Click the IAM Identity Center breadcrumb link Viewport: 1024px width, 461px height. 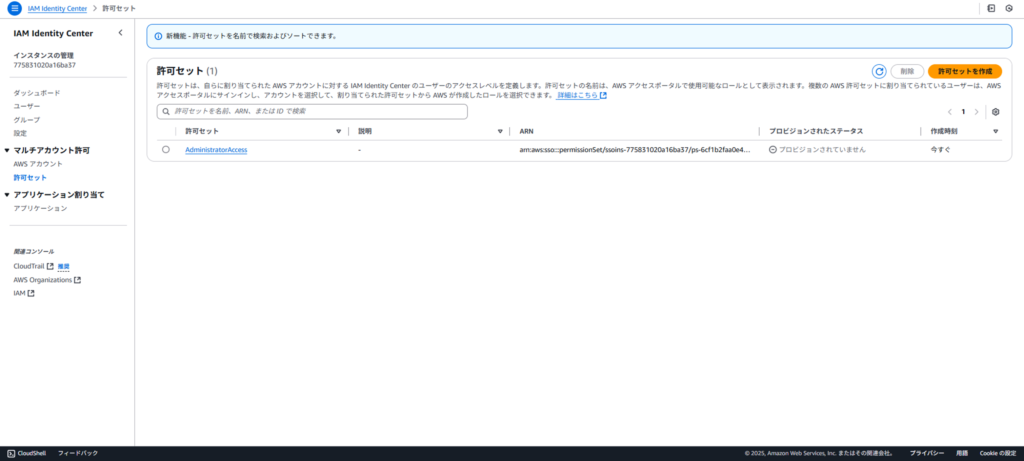coord(57,8)
